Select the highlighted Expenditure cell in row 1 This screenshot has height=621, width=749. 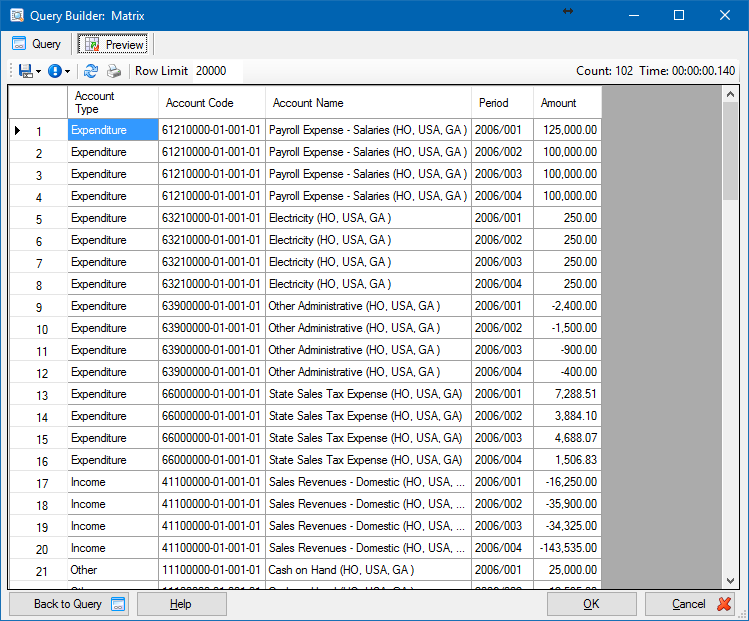[113, 130]
